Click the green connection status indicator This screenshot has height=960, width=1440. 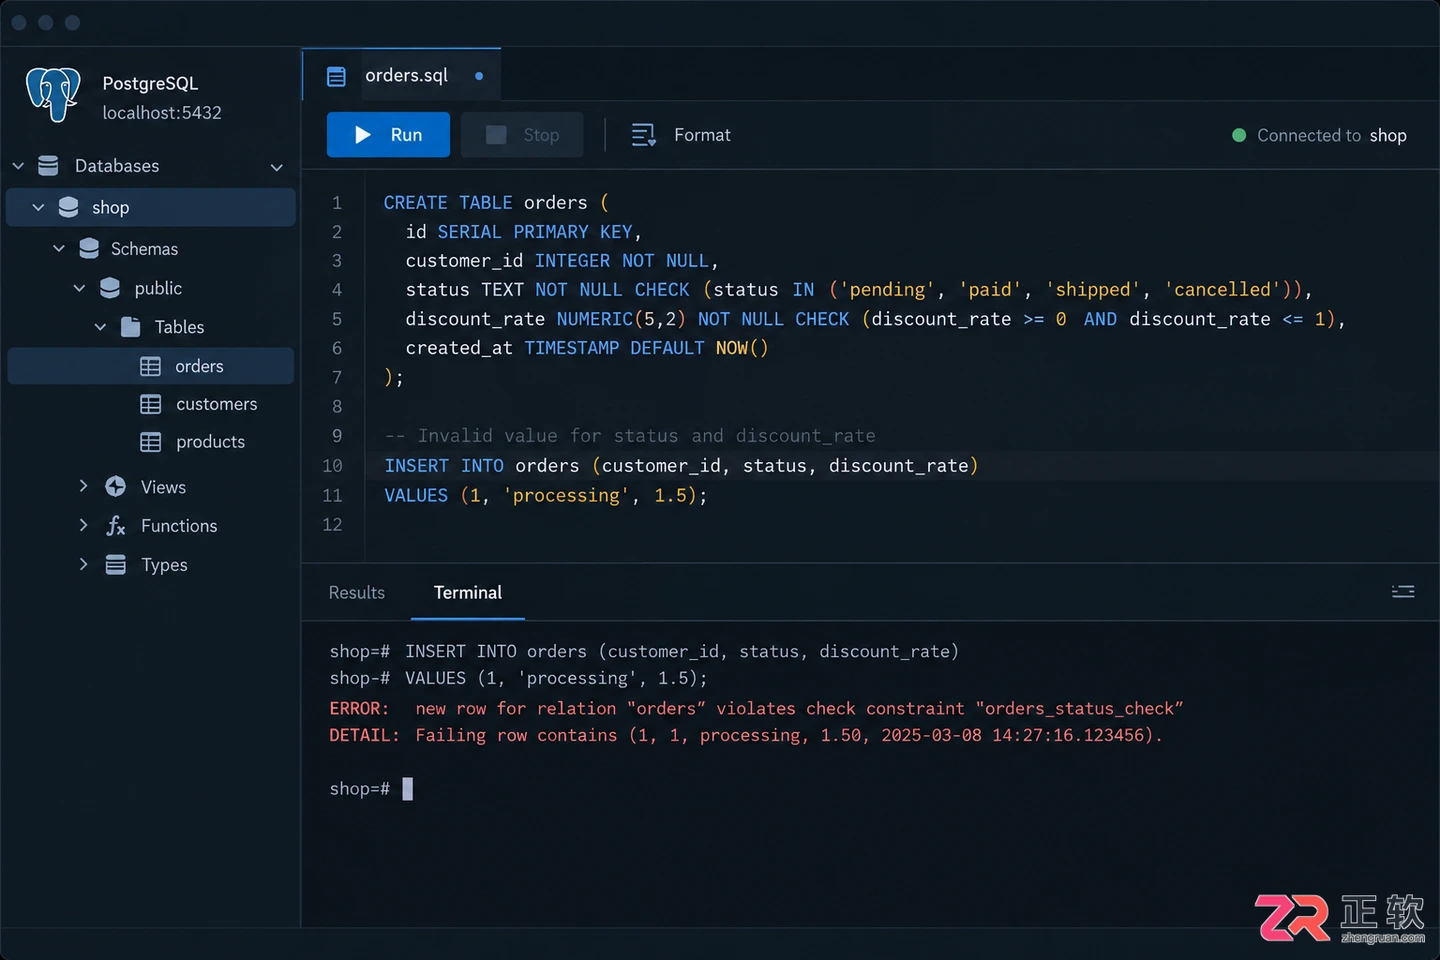(x=1239, y=135)
